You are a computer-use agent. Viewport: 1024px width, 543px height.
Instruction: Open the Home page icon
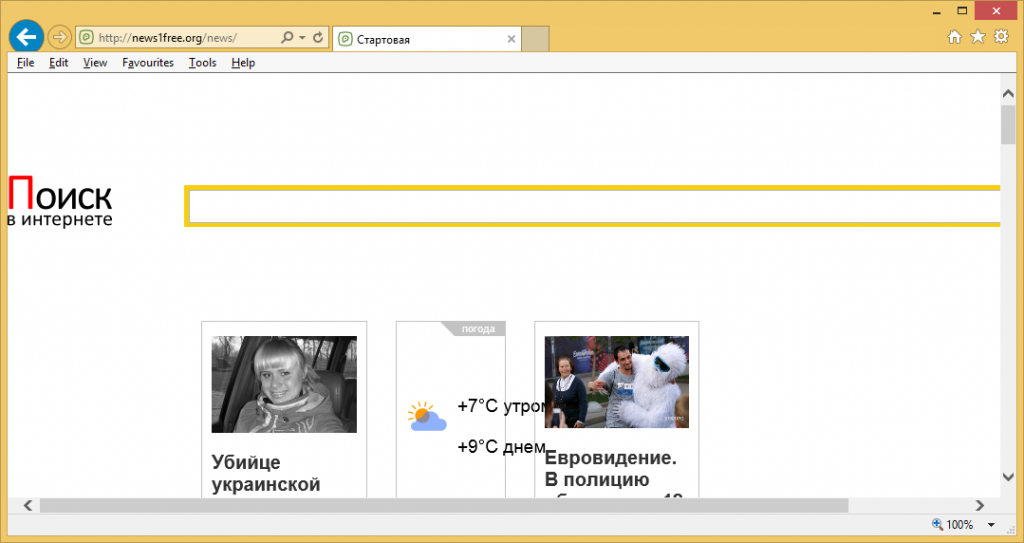tap(954, 37)
